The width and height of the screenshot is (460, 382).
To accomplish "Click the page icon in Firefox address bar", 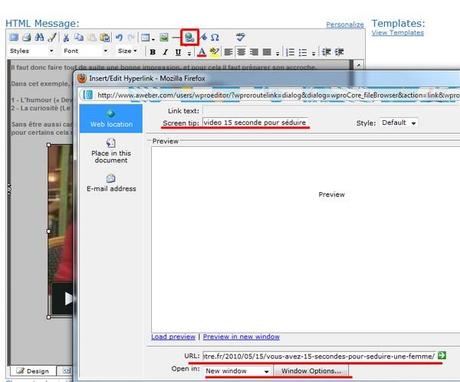I will (x=88, y=95).
